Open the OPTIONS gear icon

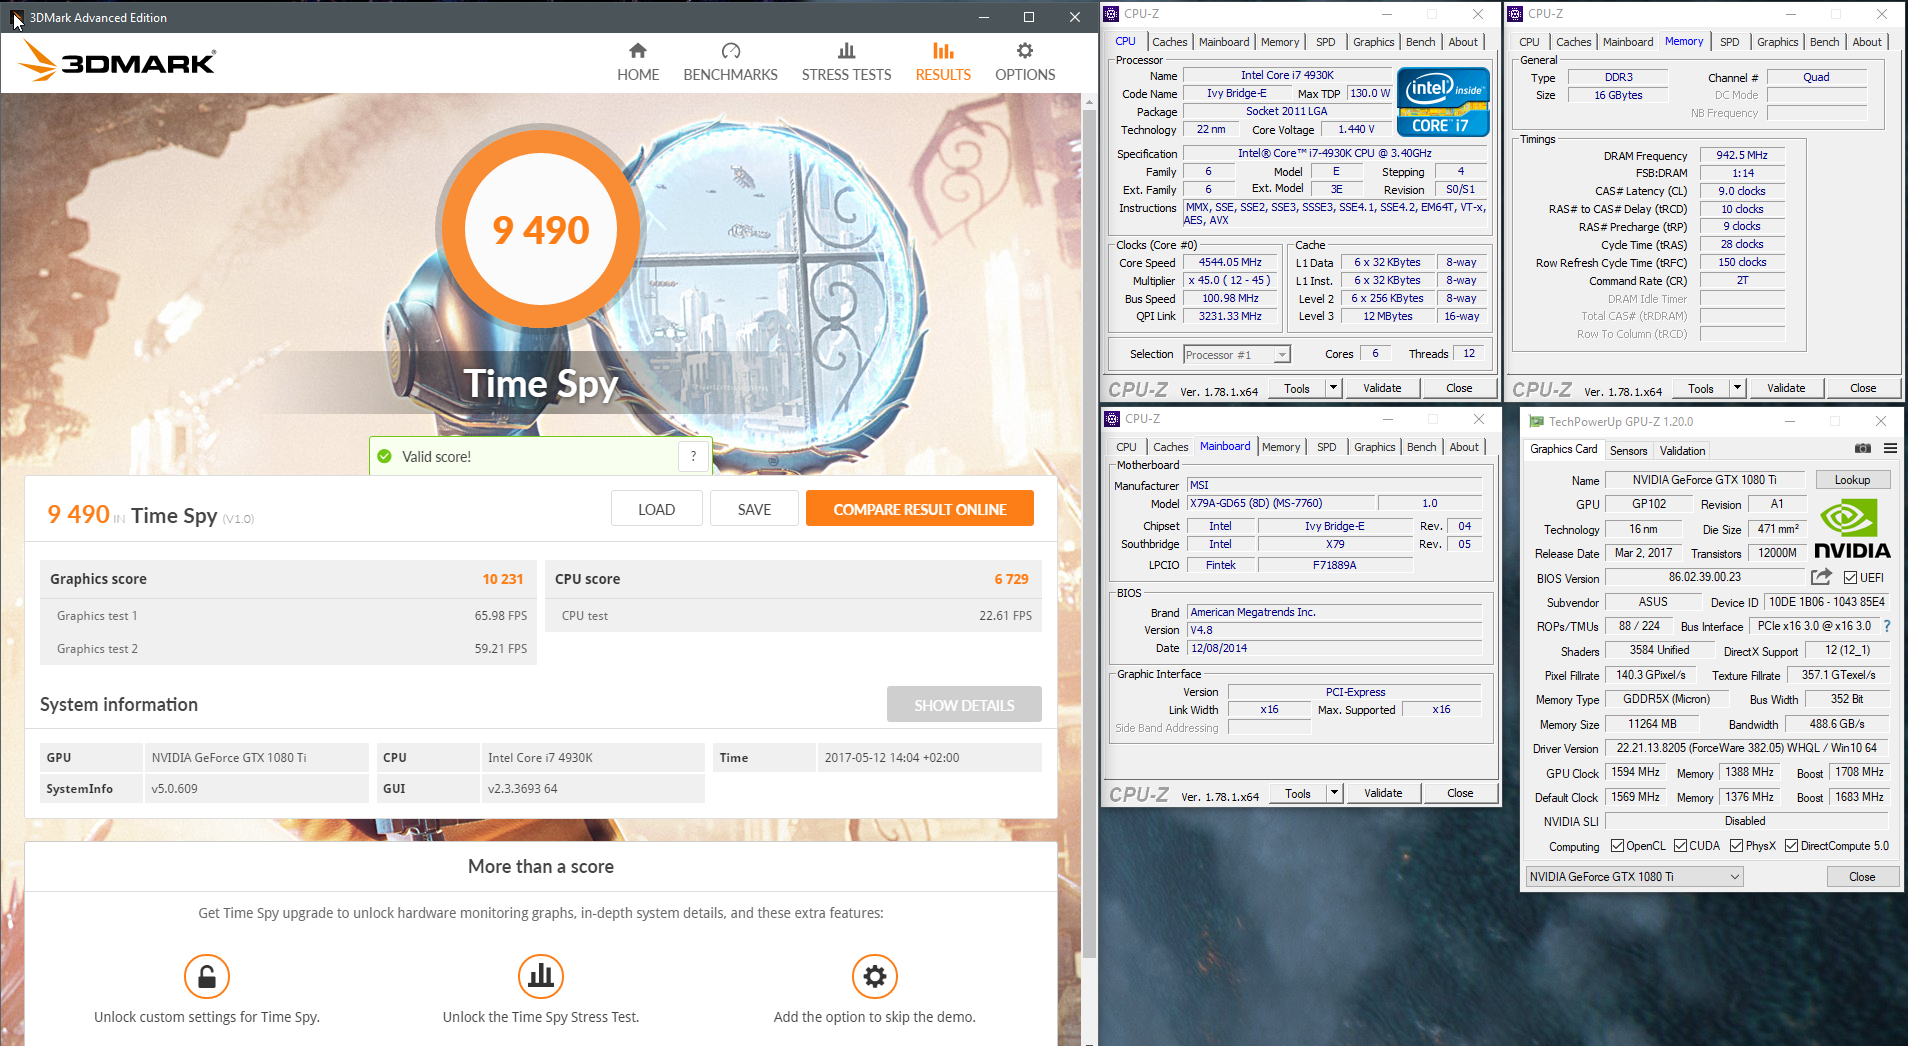point(1025,51)
